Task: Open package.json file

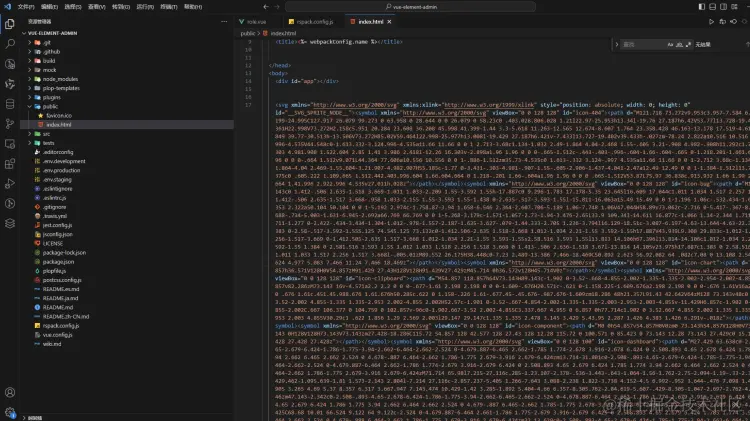Action: 127,262
